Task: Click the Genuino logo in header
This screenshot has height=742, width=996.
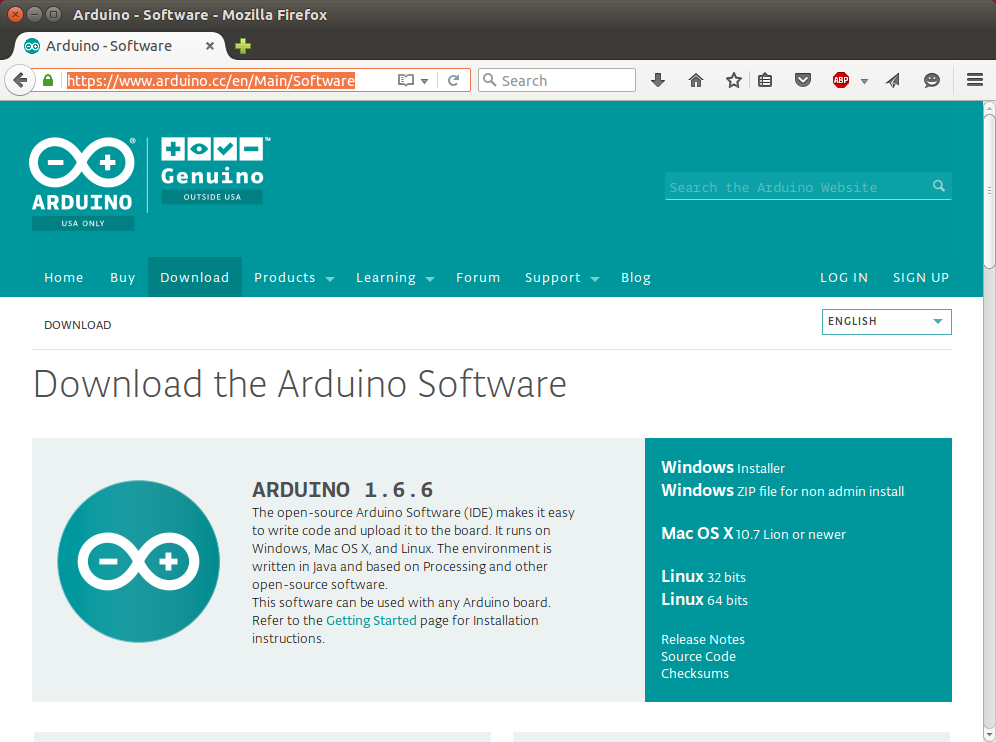Action: tap(215, 170)
